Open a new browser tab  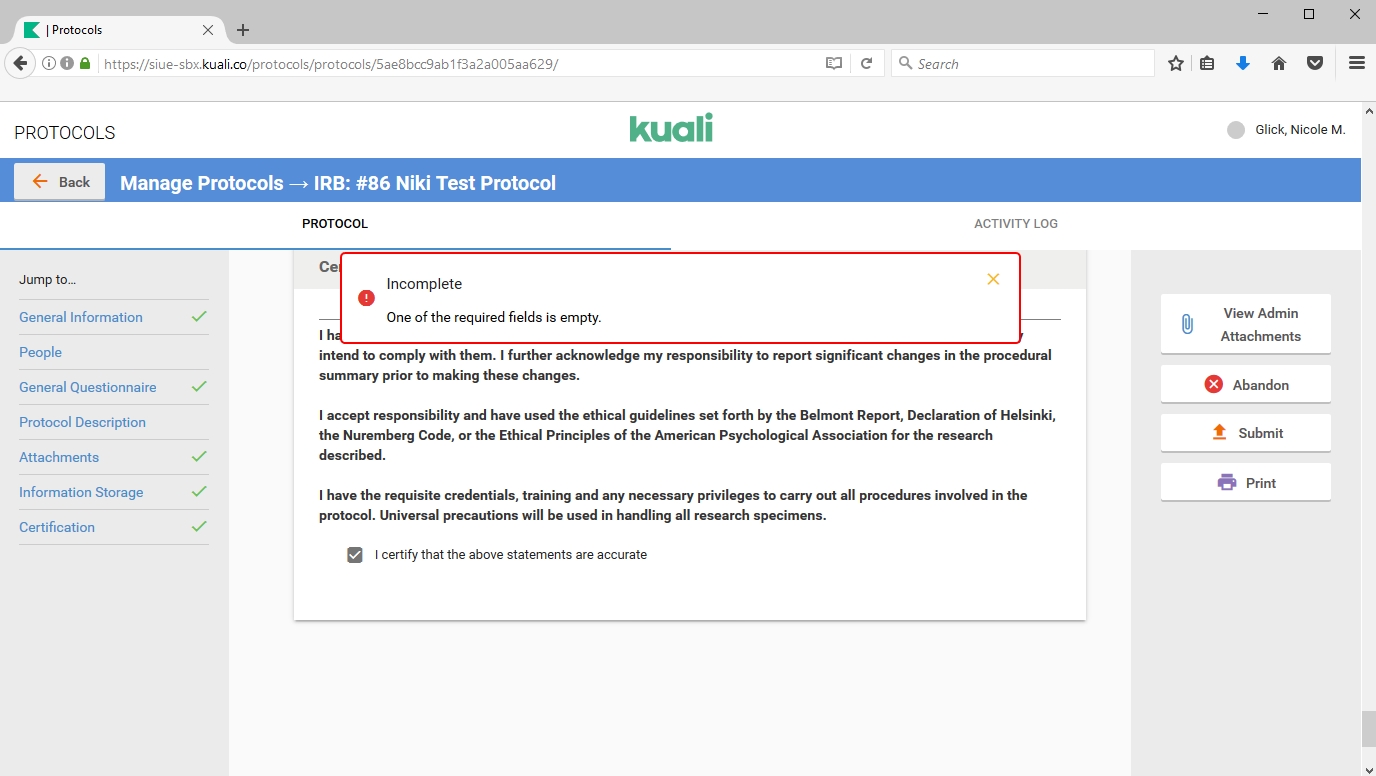click(x=243, y=30)
